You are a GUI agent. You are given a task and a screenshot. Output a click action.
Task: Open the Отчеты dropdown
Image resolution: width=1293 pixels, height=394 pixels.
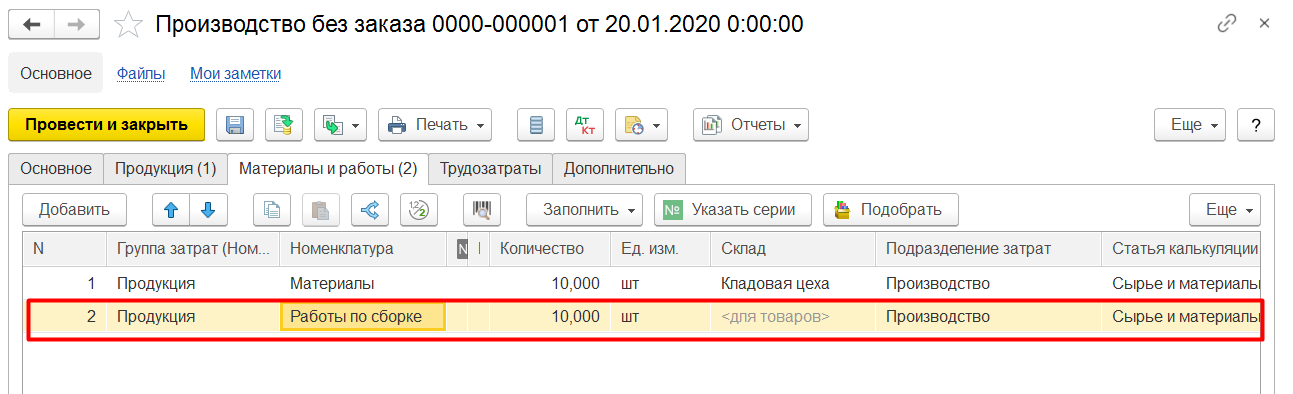click(x=751, y=125)
